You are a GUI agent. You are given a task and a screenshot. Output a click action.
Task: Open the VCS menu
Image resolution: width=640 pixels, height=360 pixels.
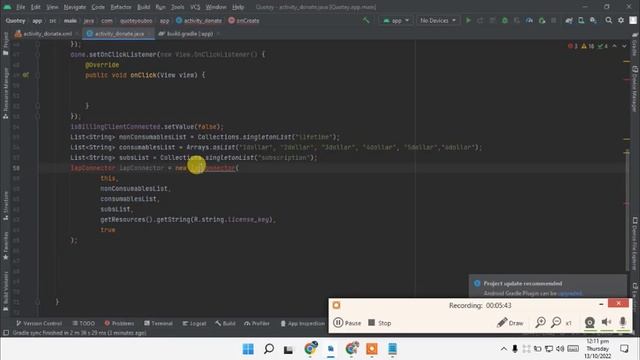[x=195, y=7]
